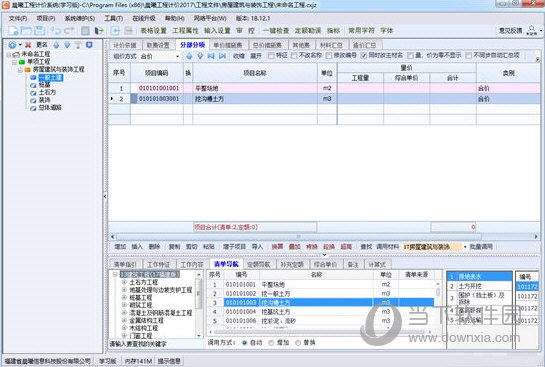545x367 pixels.
Task: Click the move-up arrow icon in tree toolbar
Action: point(56,45)
